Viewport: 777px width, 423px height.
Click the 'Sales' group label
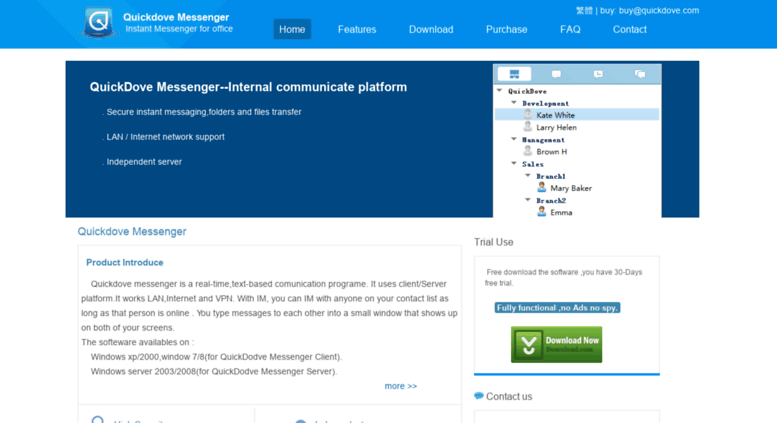click(533, 164)
